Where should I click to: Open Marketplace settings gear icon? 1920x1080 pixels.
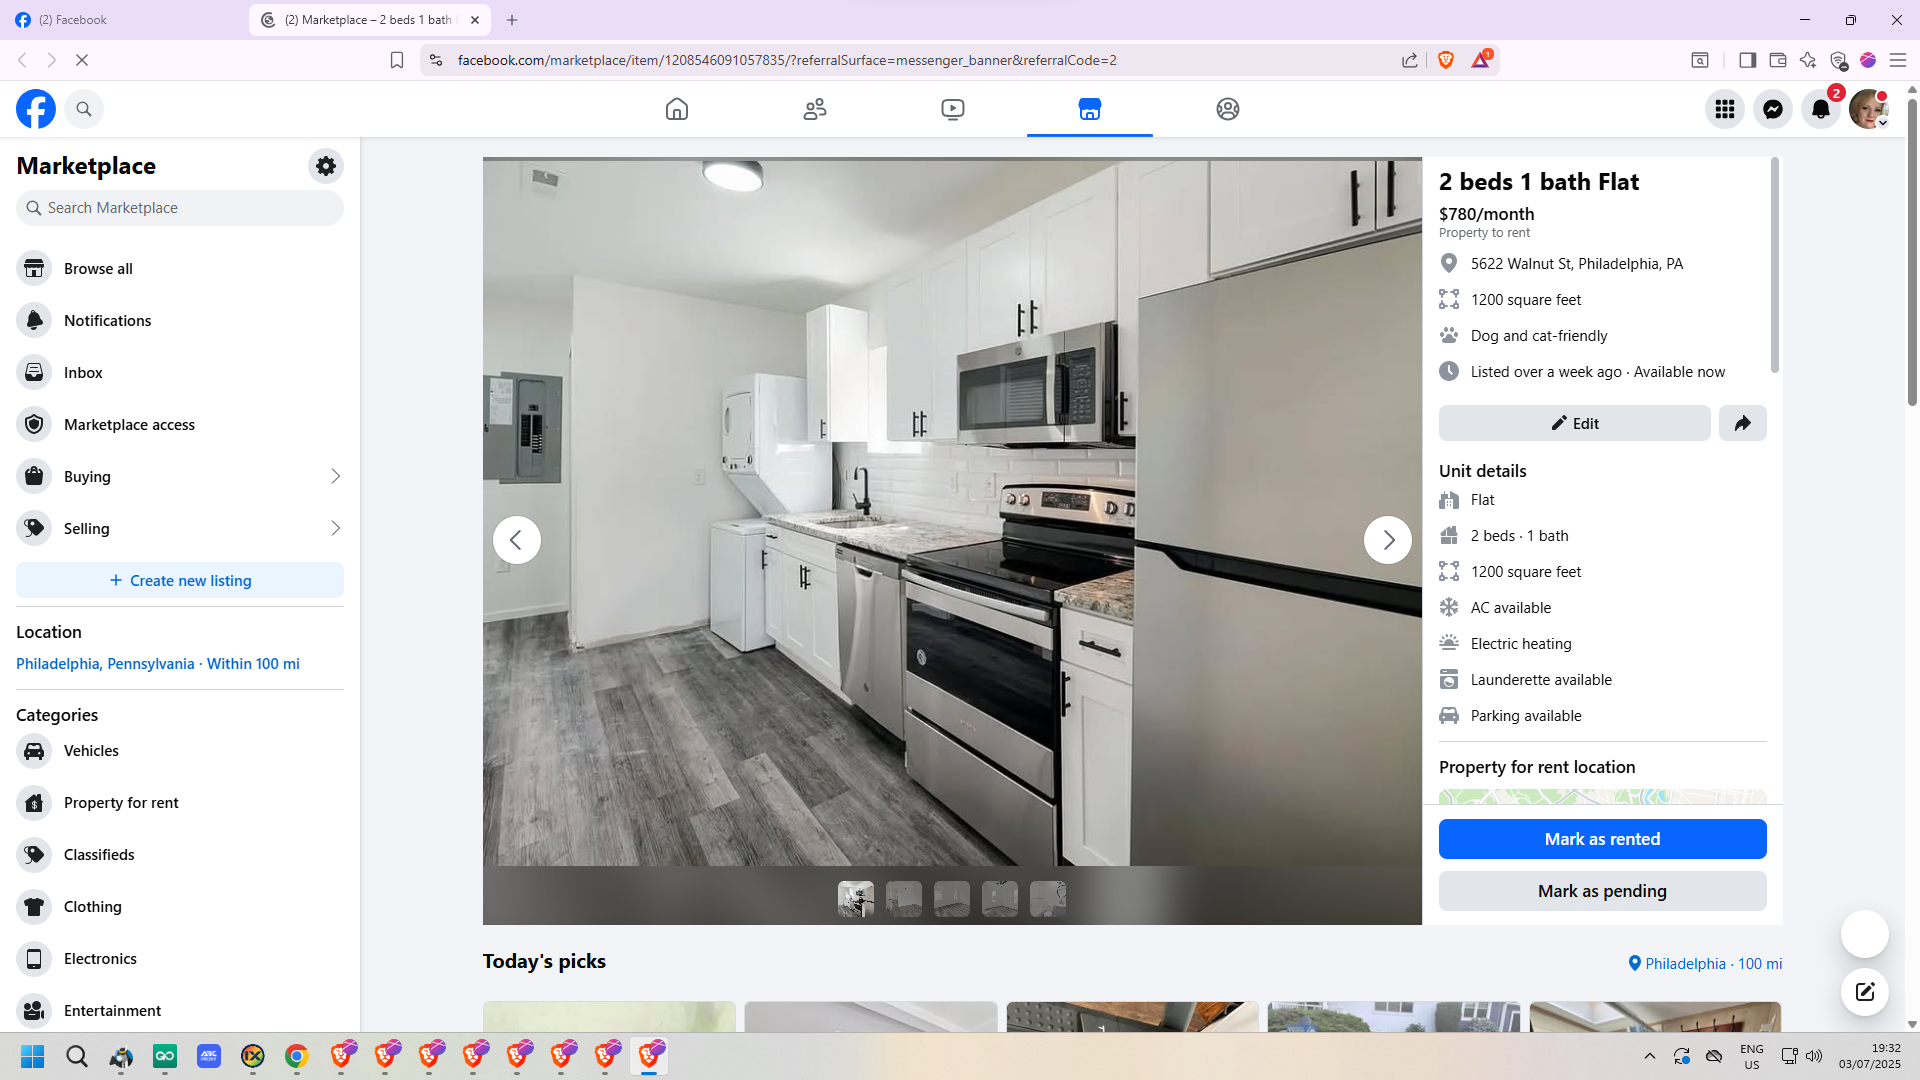326,166
